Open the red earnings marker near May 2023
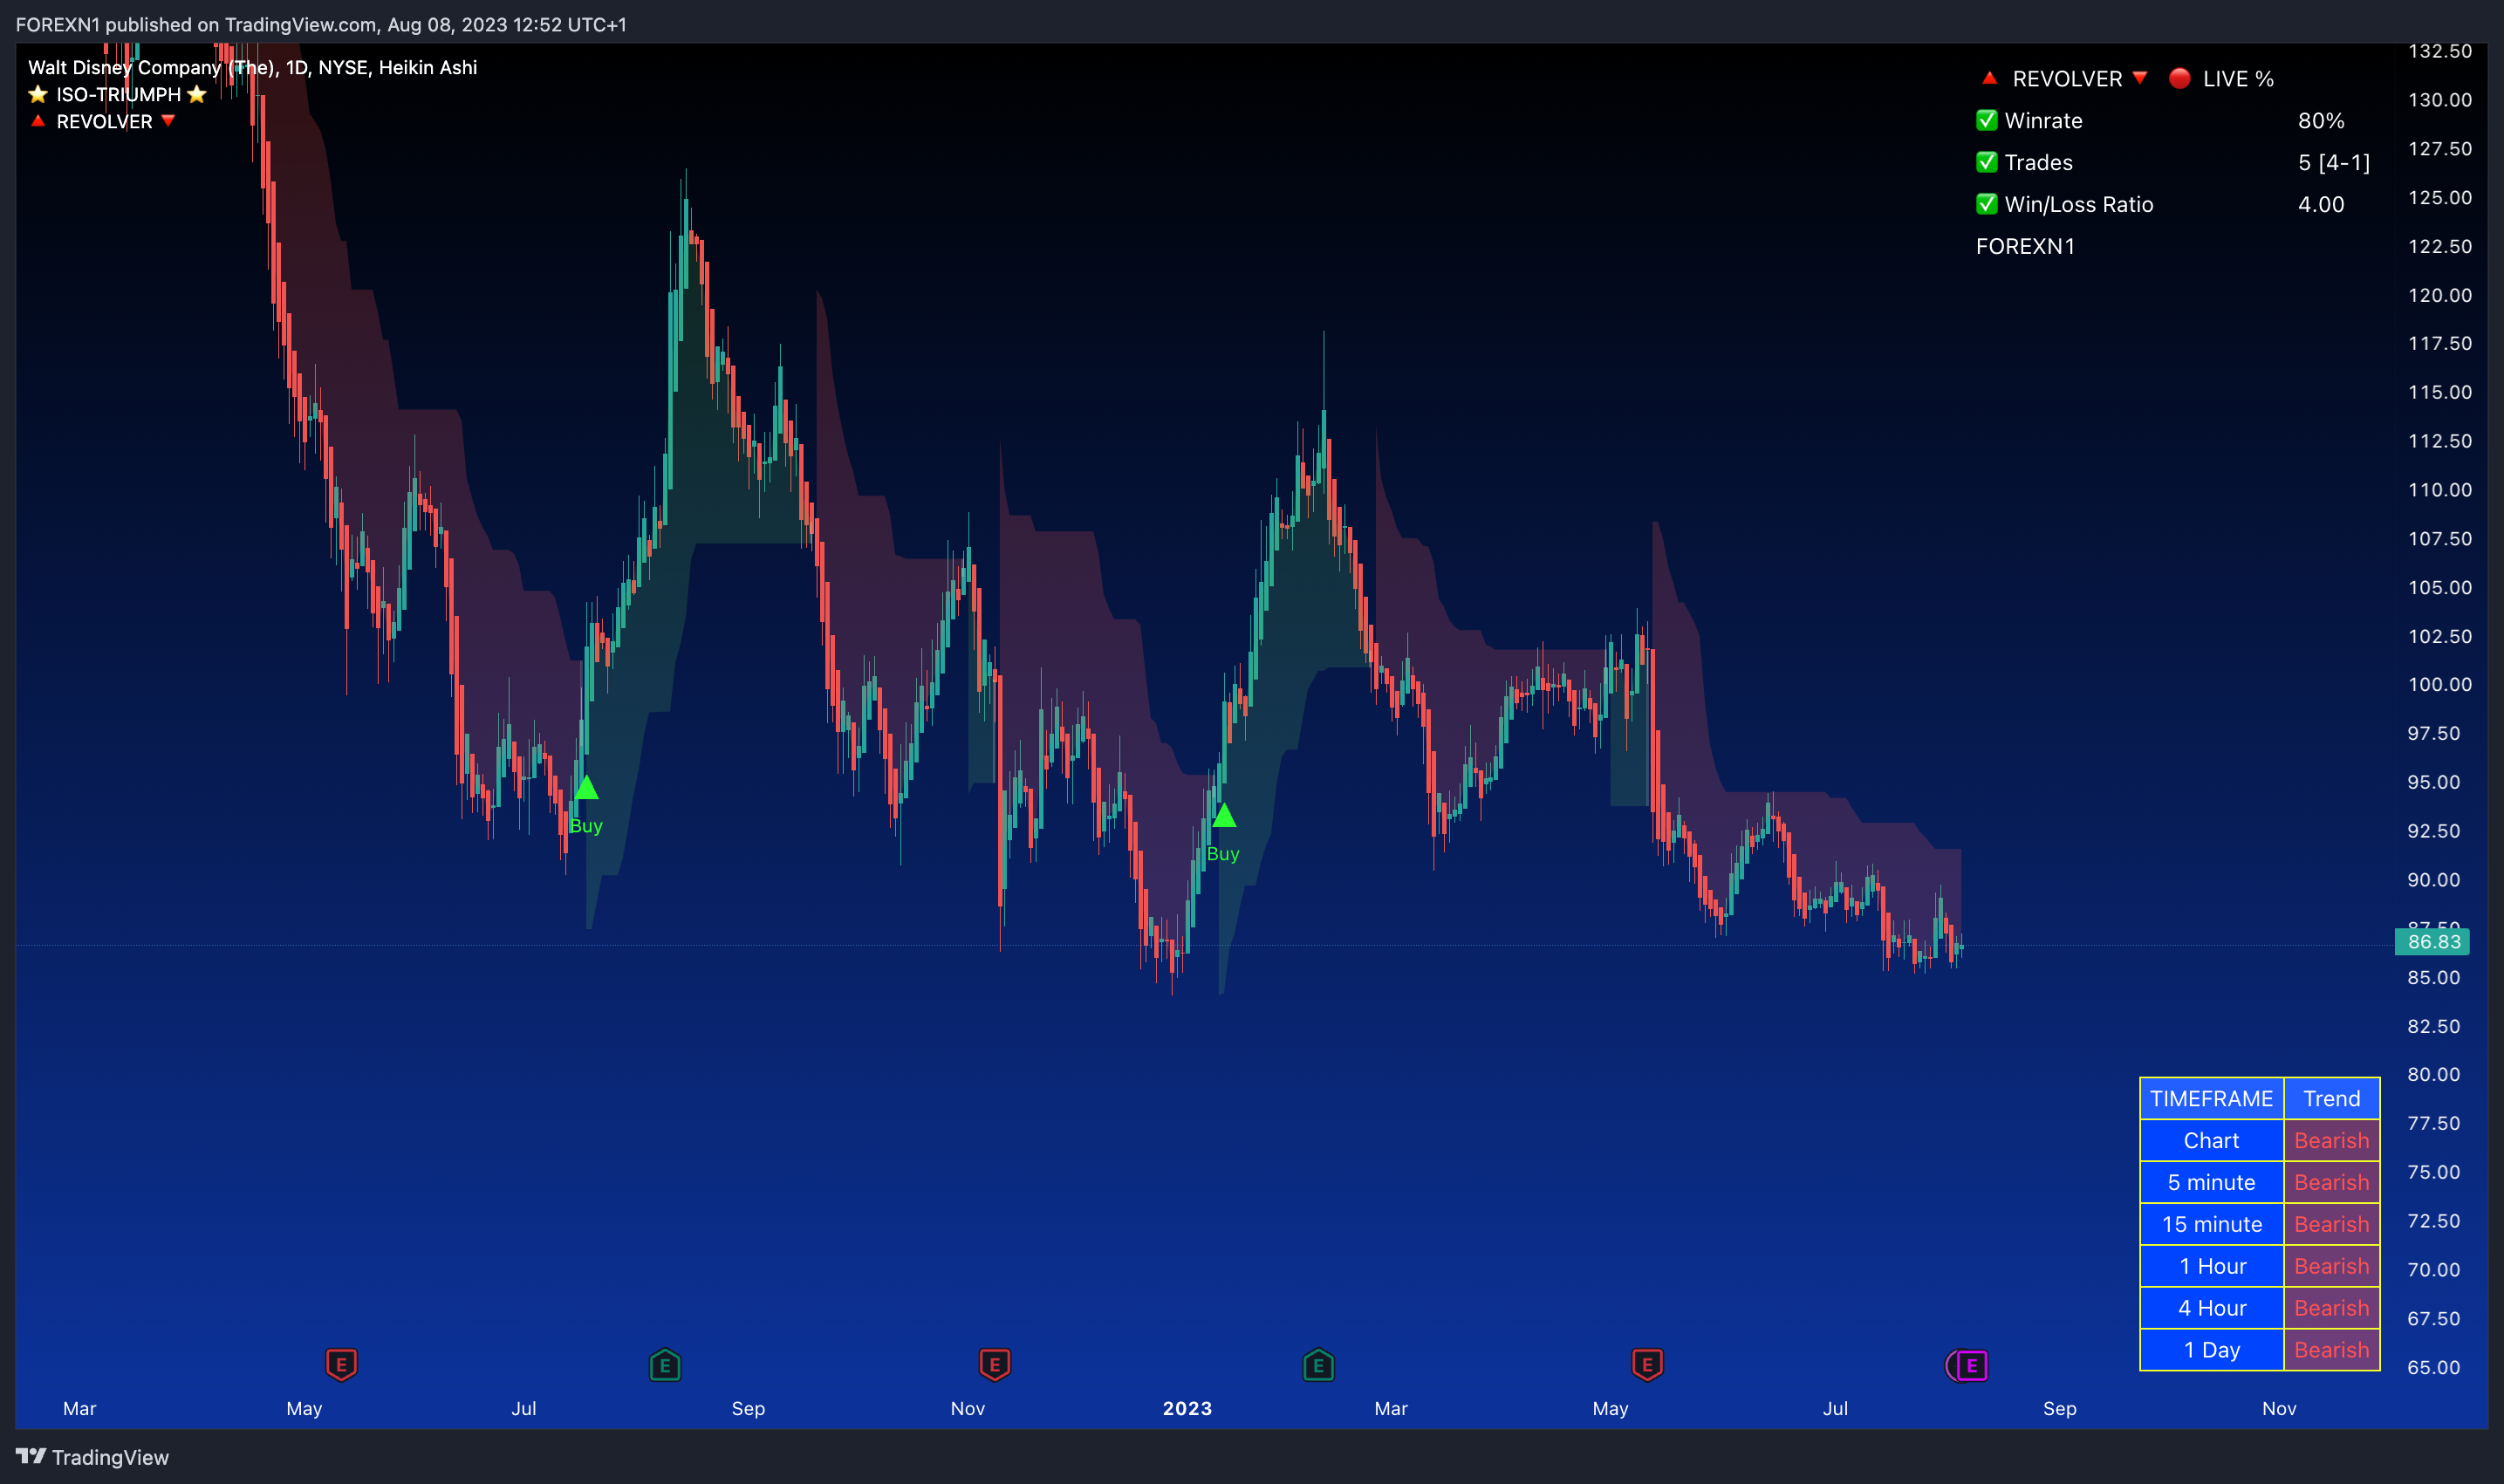Viewport: 2504px width, 1484px height. pos(1647,1364)
